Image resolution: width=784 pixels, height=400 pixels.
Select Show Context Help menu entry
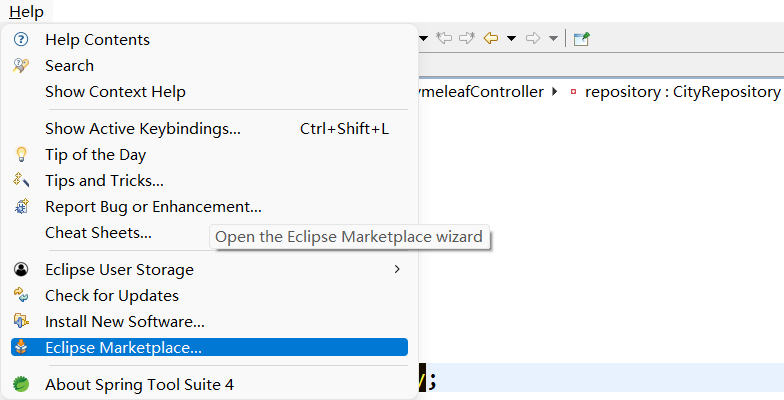coord(115,92)
